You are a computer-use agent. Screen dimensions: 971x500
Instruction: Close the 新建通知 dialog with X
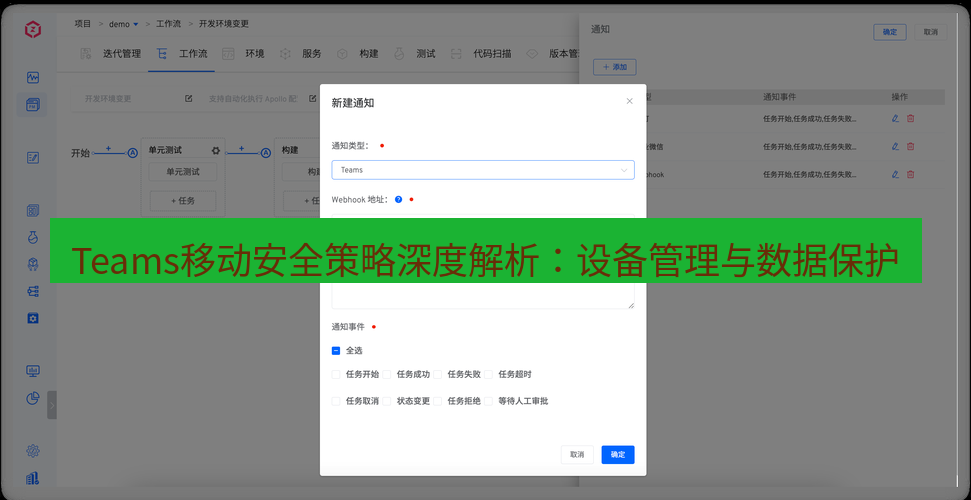[630, 101]
